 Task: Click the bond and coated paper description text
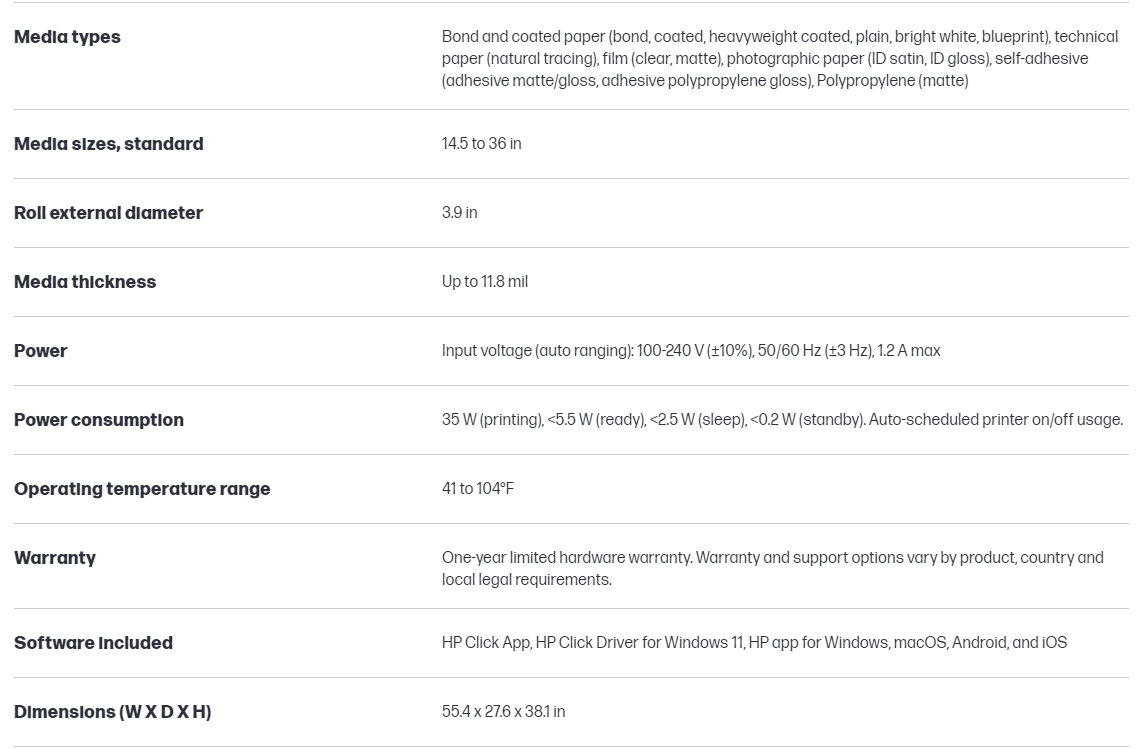click(x=779, y=58)
